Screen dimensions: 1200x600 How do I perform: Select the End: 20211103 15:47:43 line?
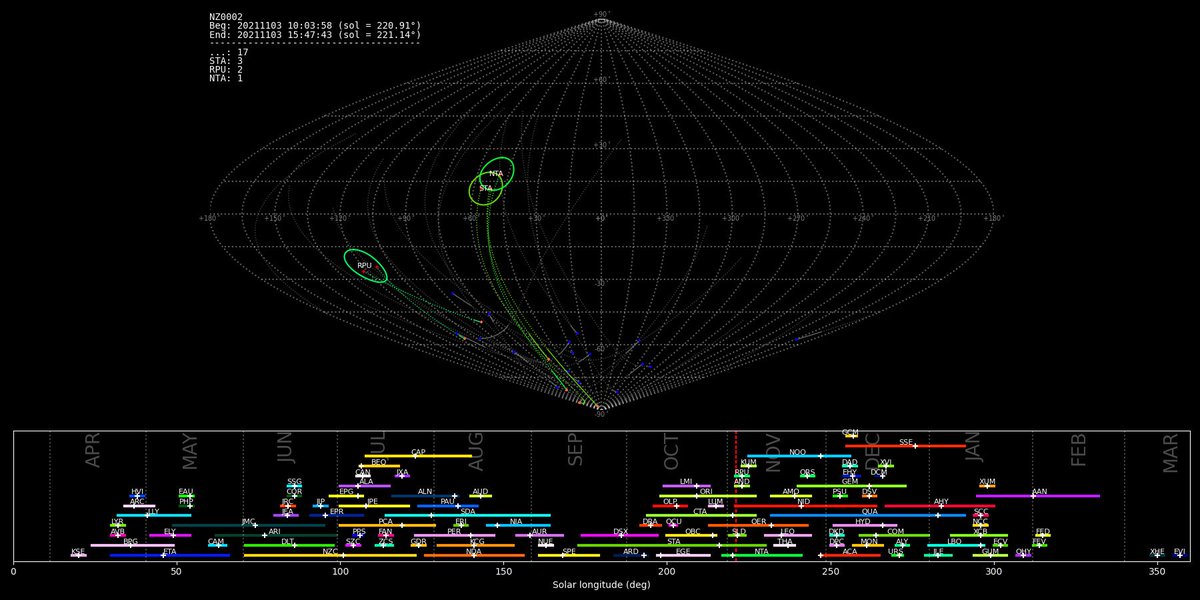coord(315,35)
